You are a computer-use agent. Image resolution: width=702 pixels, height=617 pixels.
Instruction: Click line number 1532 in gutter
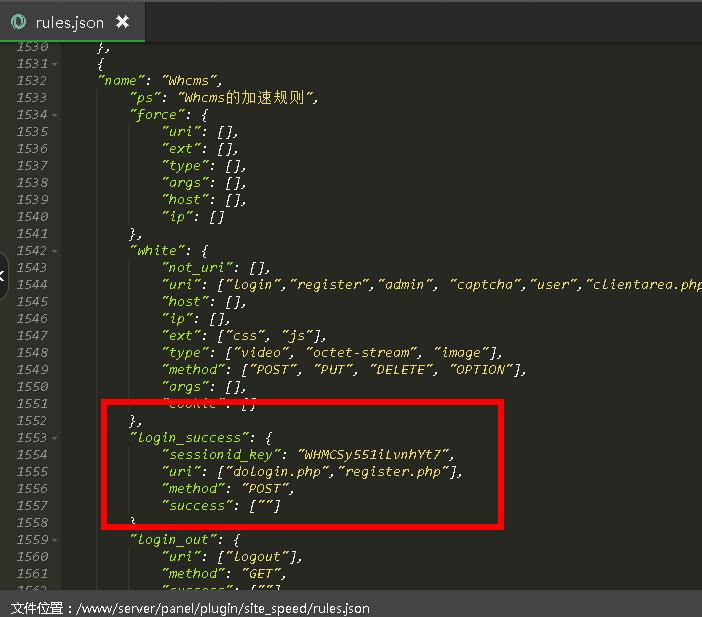tap(31, 81)
